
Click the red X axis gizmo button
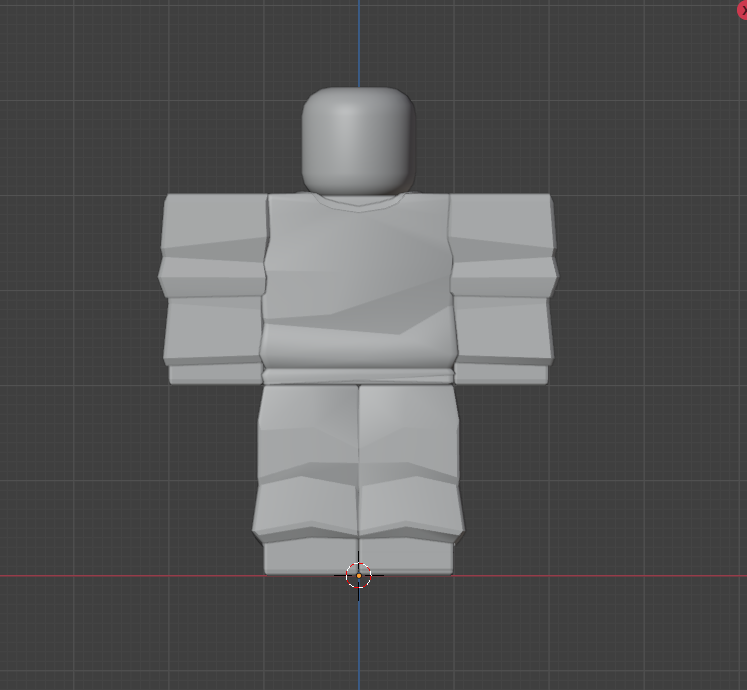point(742,9)
